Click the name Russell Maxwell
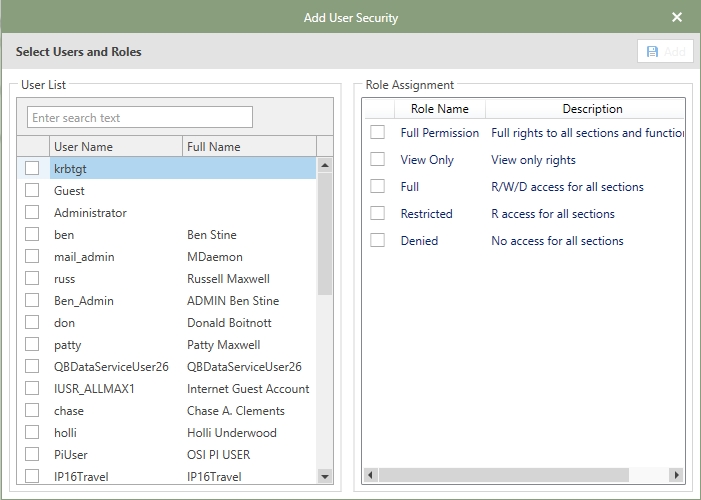 228,279
